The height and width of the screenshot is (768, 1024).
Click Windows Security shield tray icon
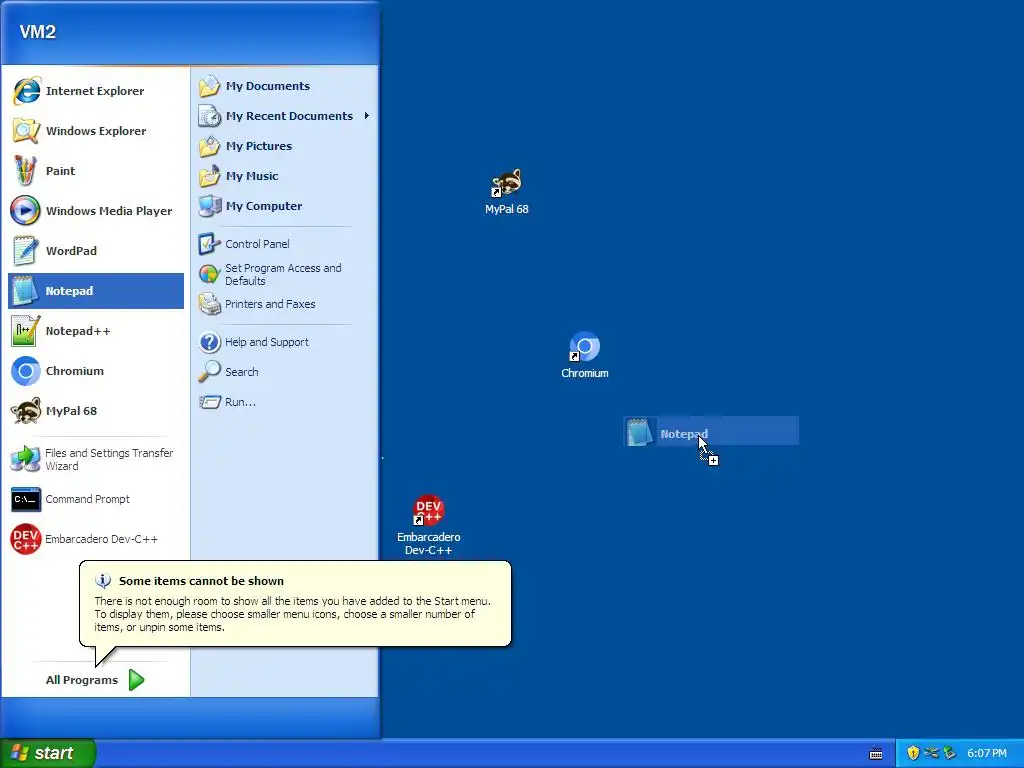(x=913, y=753)
